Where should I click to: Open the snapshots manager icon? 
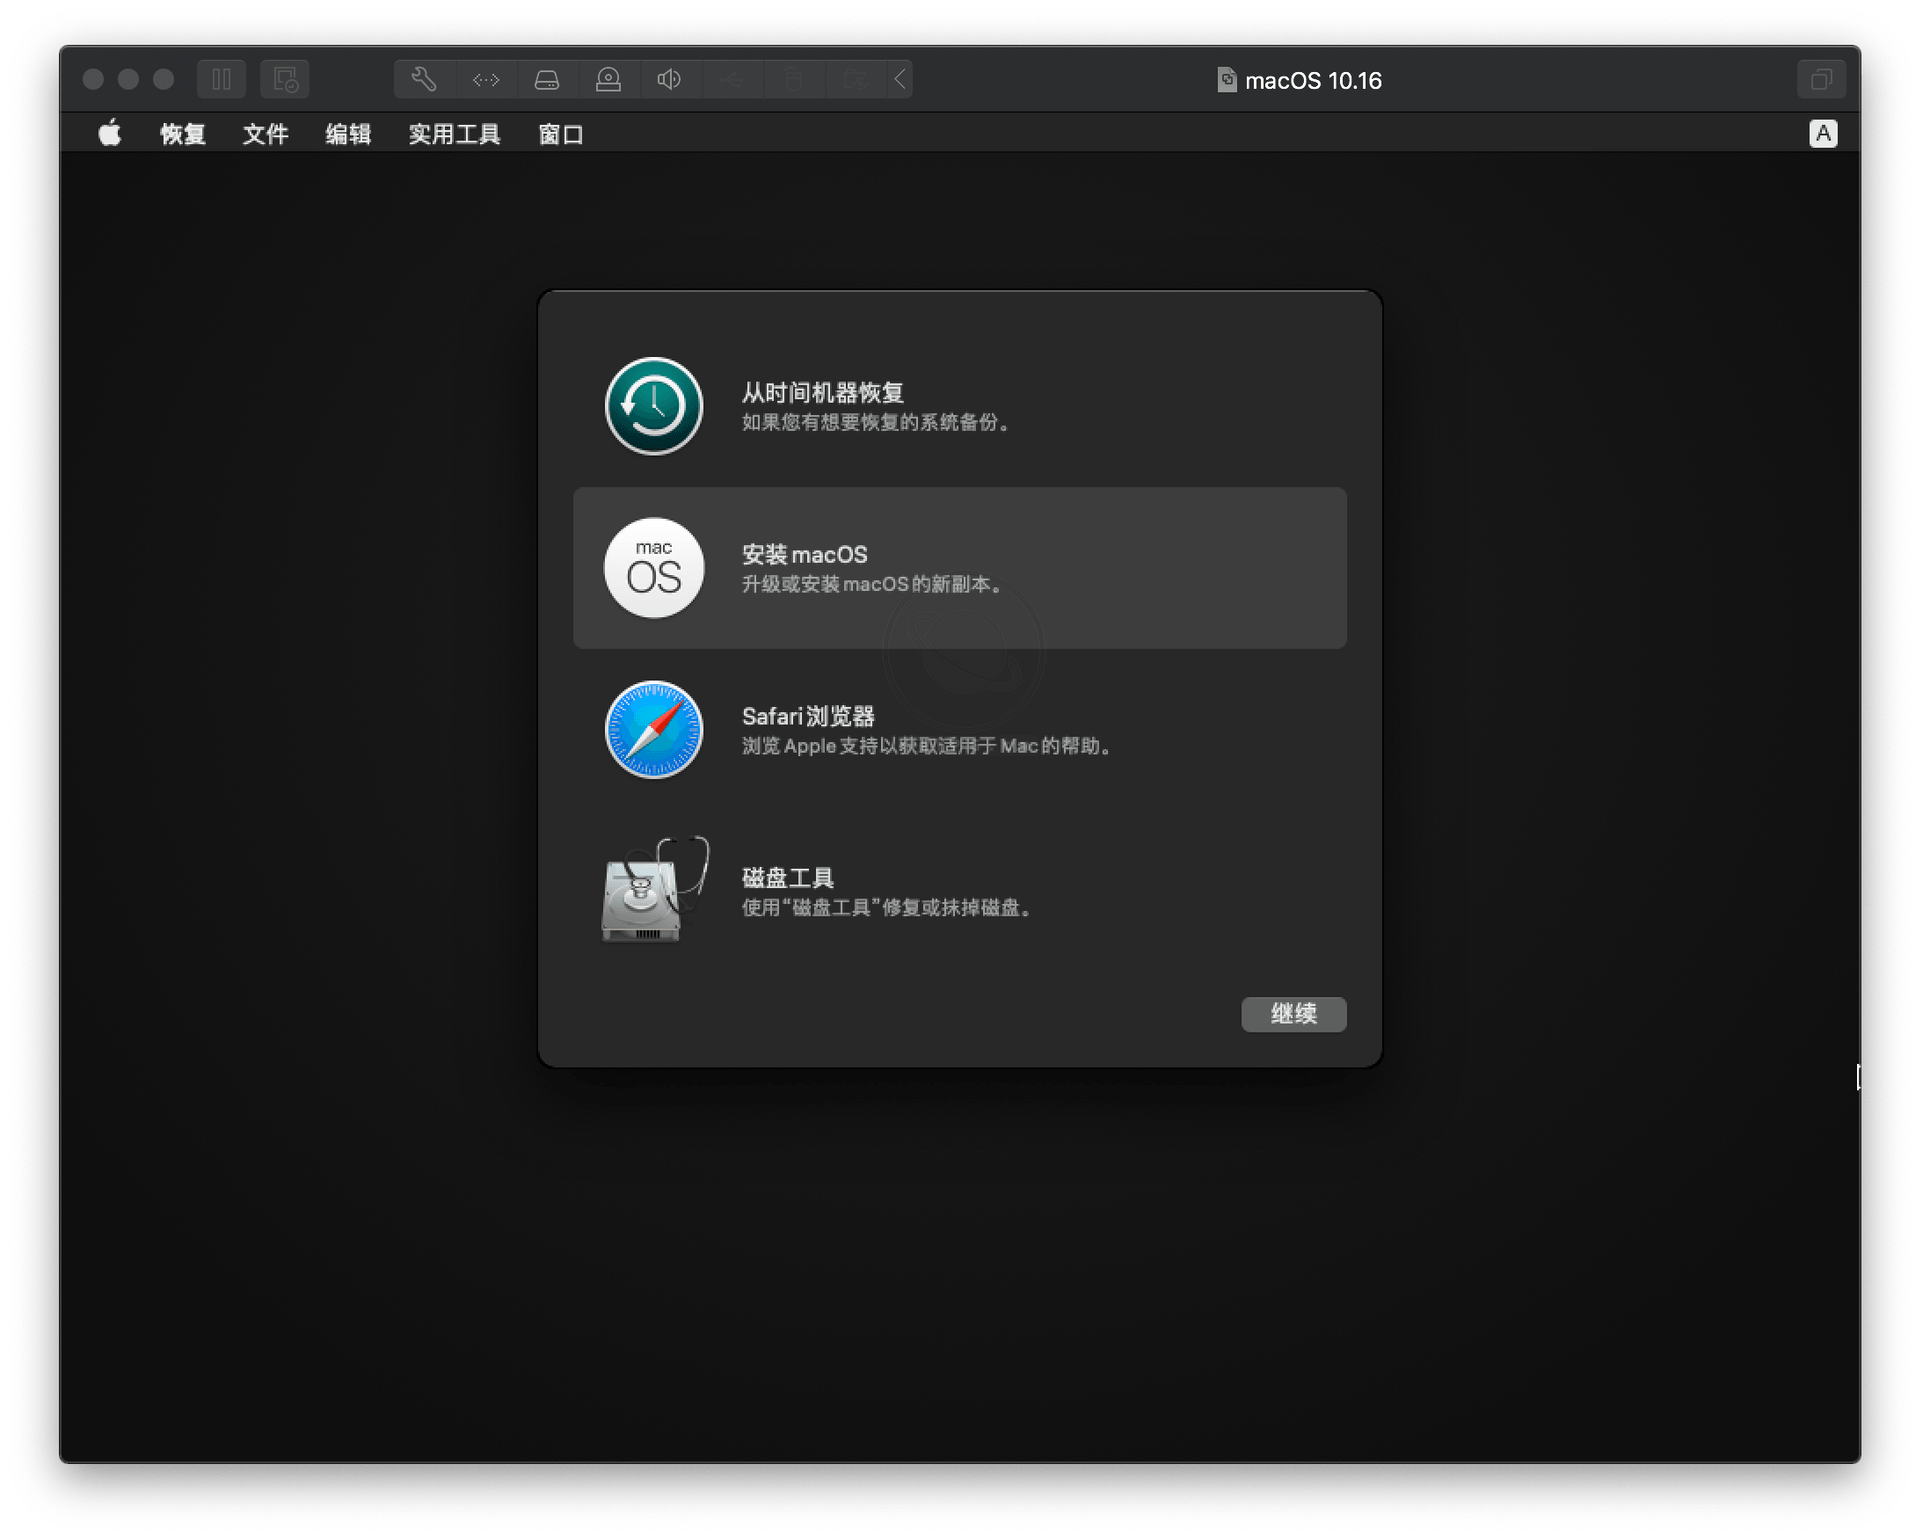[285, 79]
